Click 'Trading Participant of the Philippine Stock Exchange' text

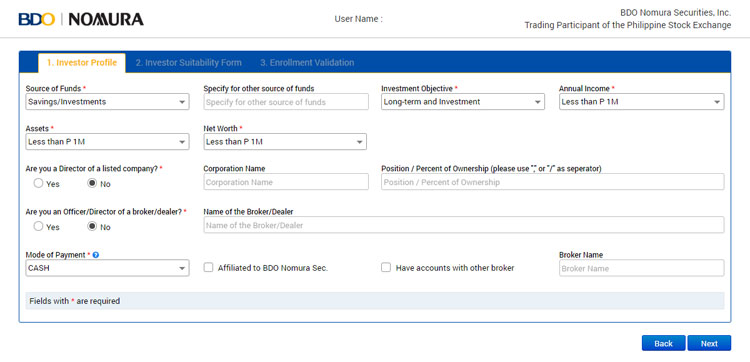[628, 25]
